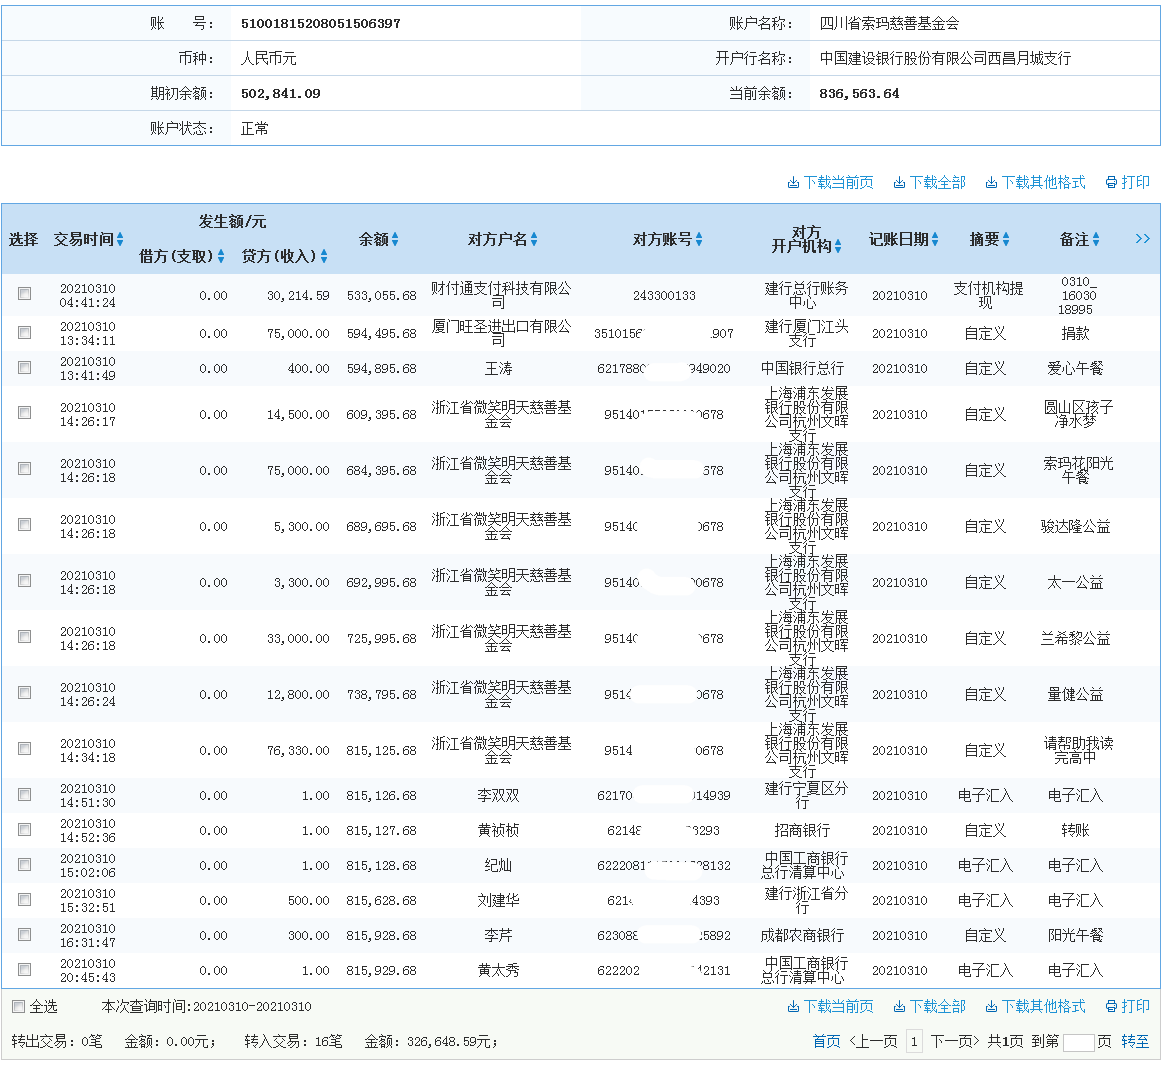The height and width of the screenshot is (1066, 1161).
Task: Sort transactions by 交易时间 column
Action: pos(118,239)
